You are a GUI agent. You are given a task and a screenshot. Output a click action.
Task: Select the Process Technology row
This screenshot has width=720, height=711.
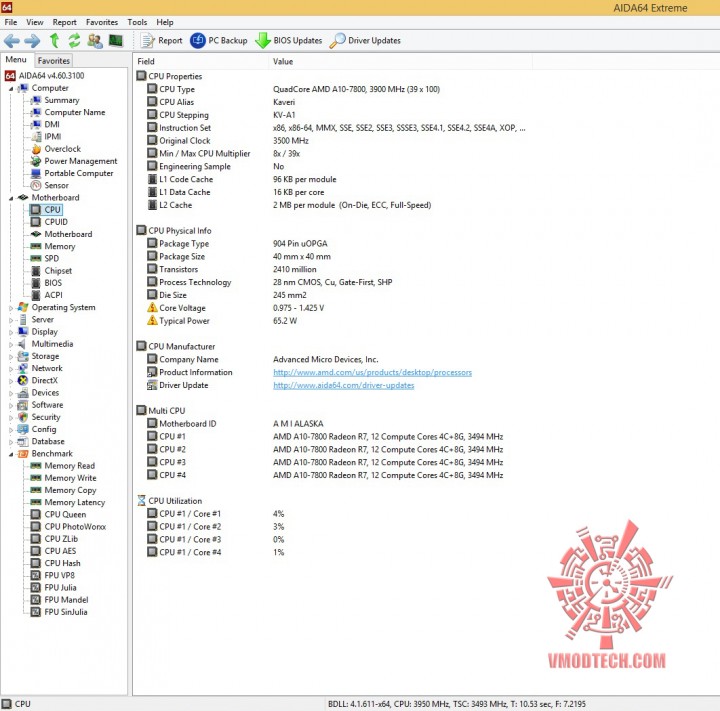[x=270, y=282]
